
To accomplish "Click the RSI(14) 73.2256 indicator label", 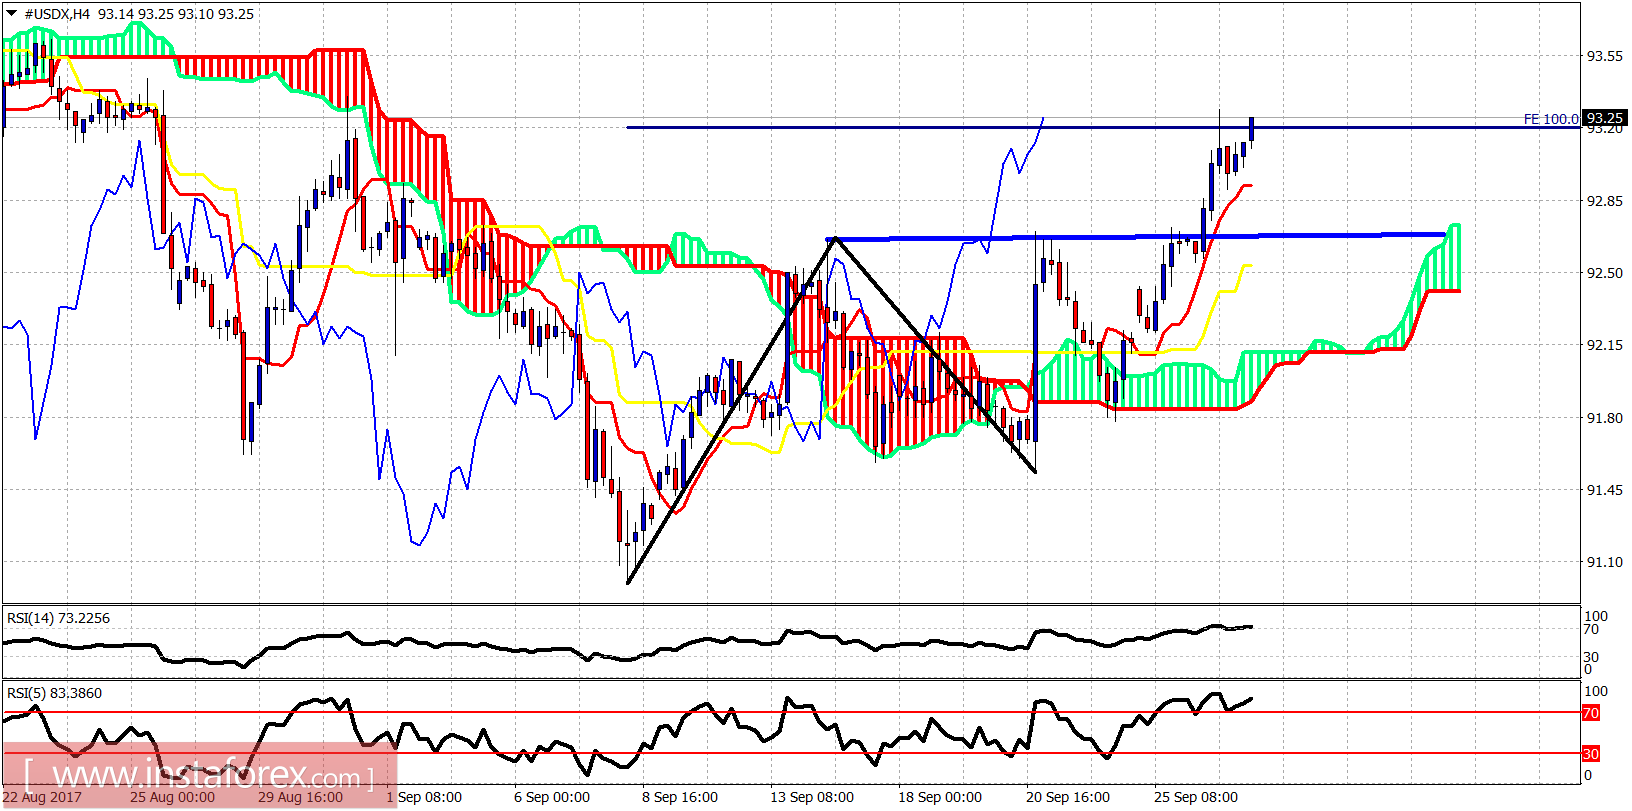I will [58, 618].
